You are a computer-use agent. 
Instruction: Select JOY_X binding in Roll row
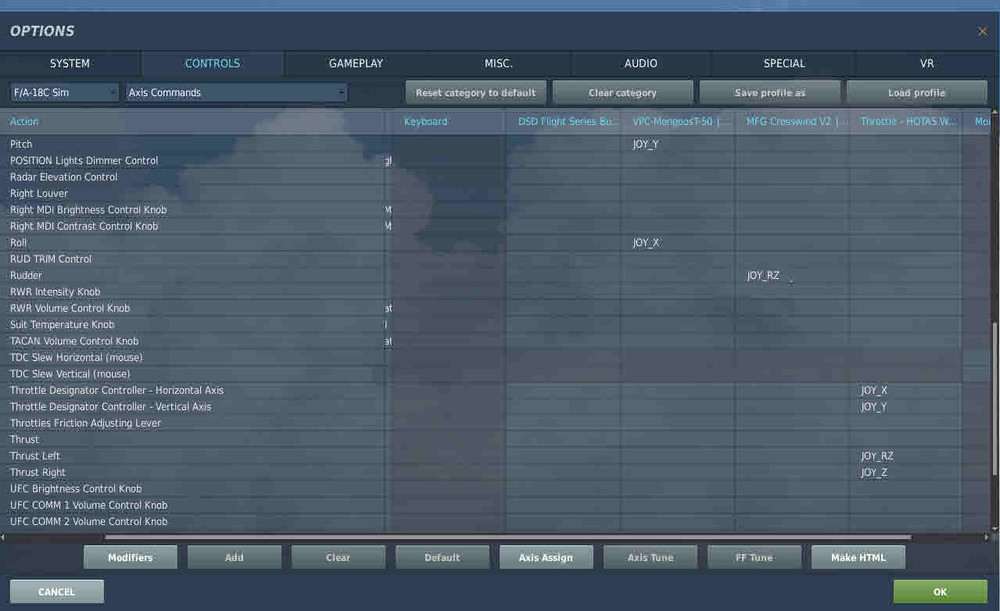[x=645, y=243]
